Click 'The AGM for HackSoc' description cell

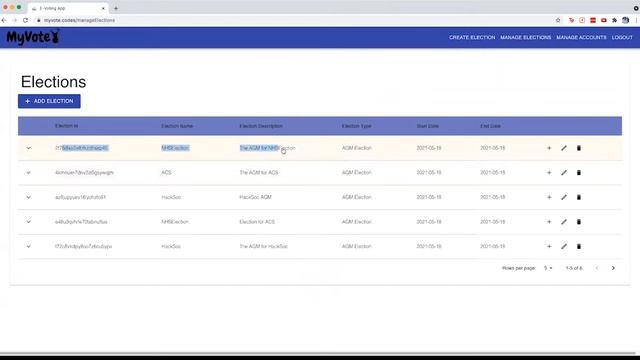pyautogui.click(x=263, y=247)
